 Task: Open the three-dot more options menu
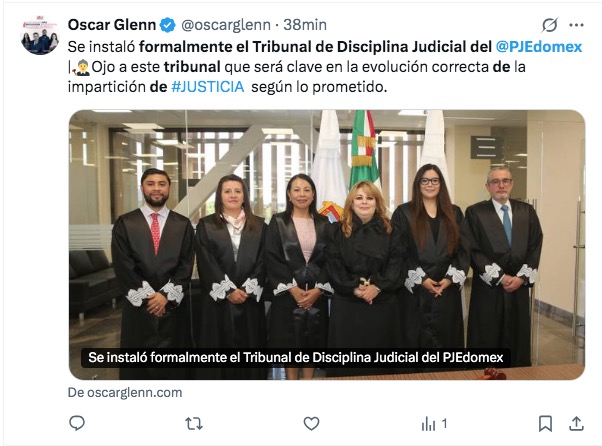coord(576,25)
